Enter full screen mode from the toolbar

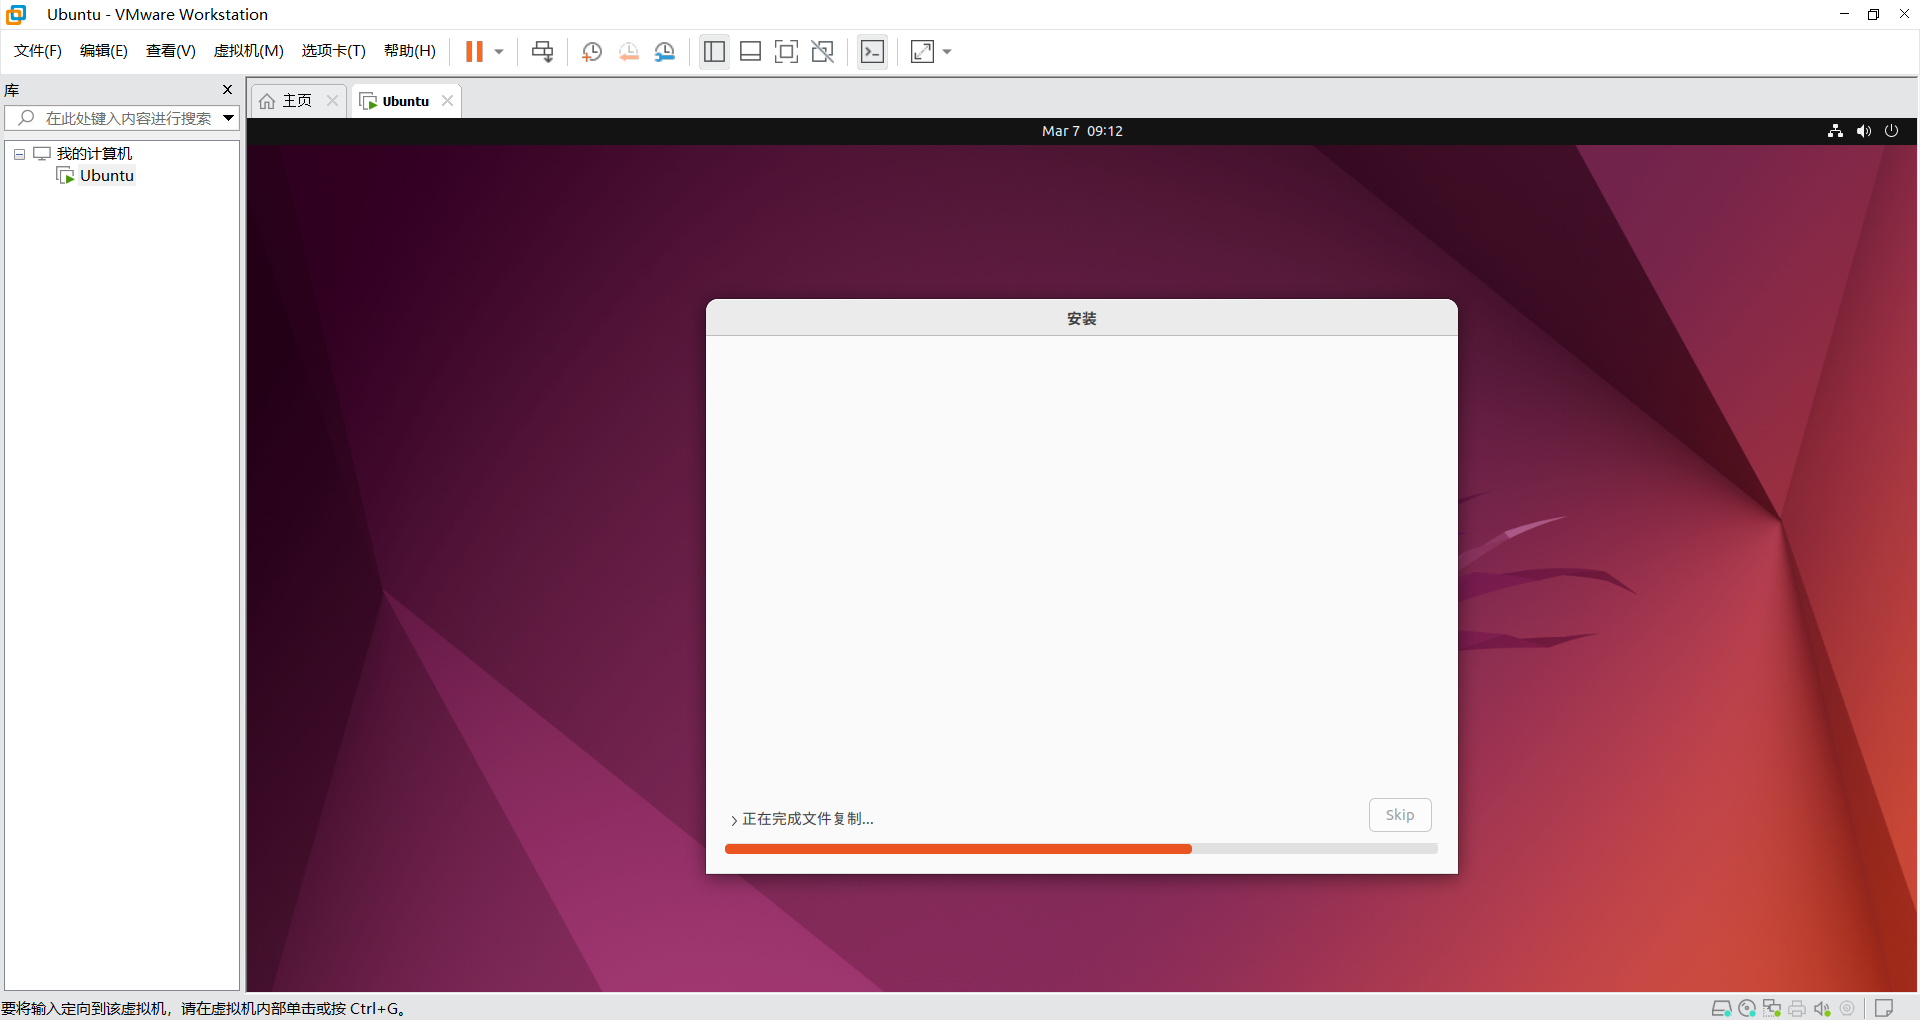pyautogui.click(x=786, y=52)
